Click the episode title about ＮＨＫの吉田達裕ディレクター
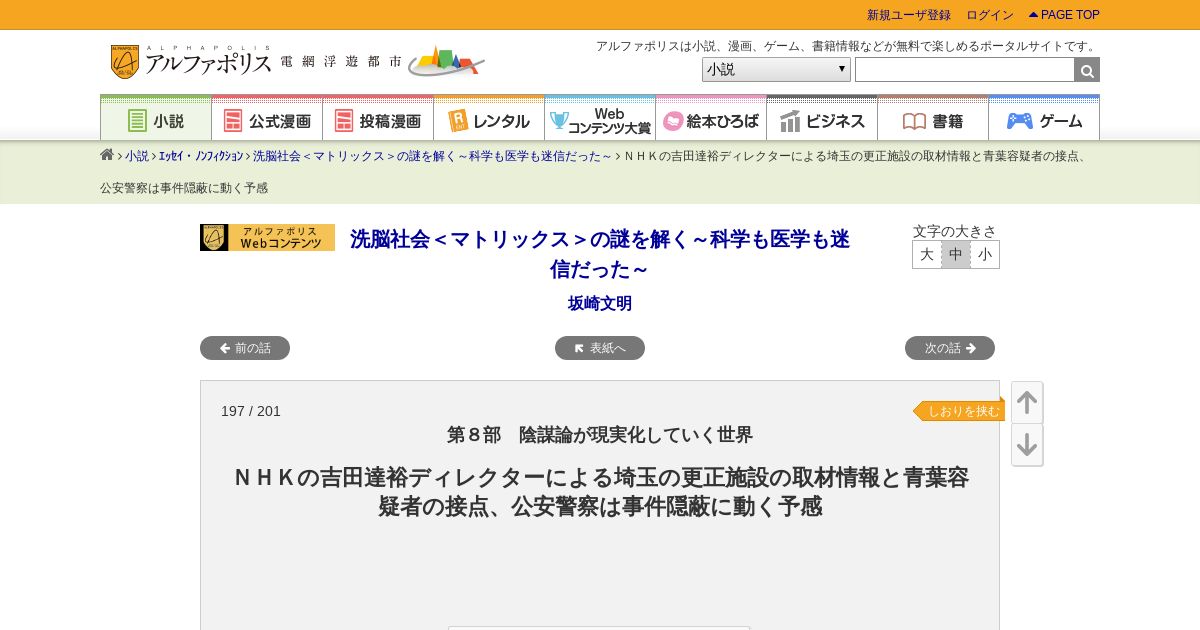Viewport: 1200px width, 630px height. point(600,491)
